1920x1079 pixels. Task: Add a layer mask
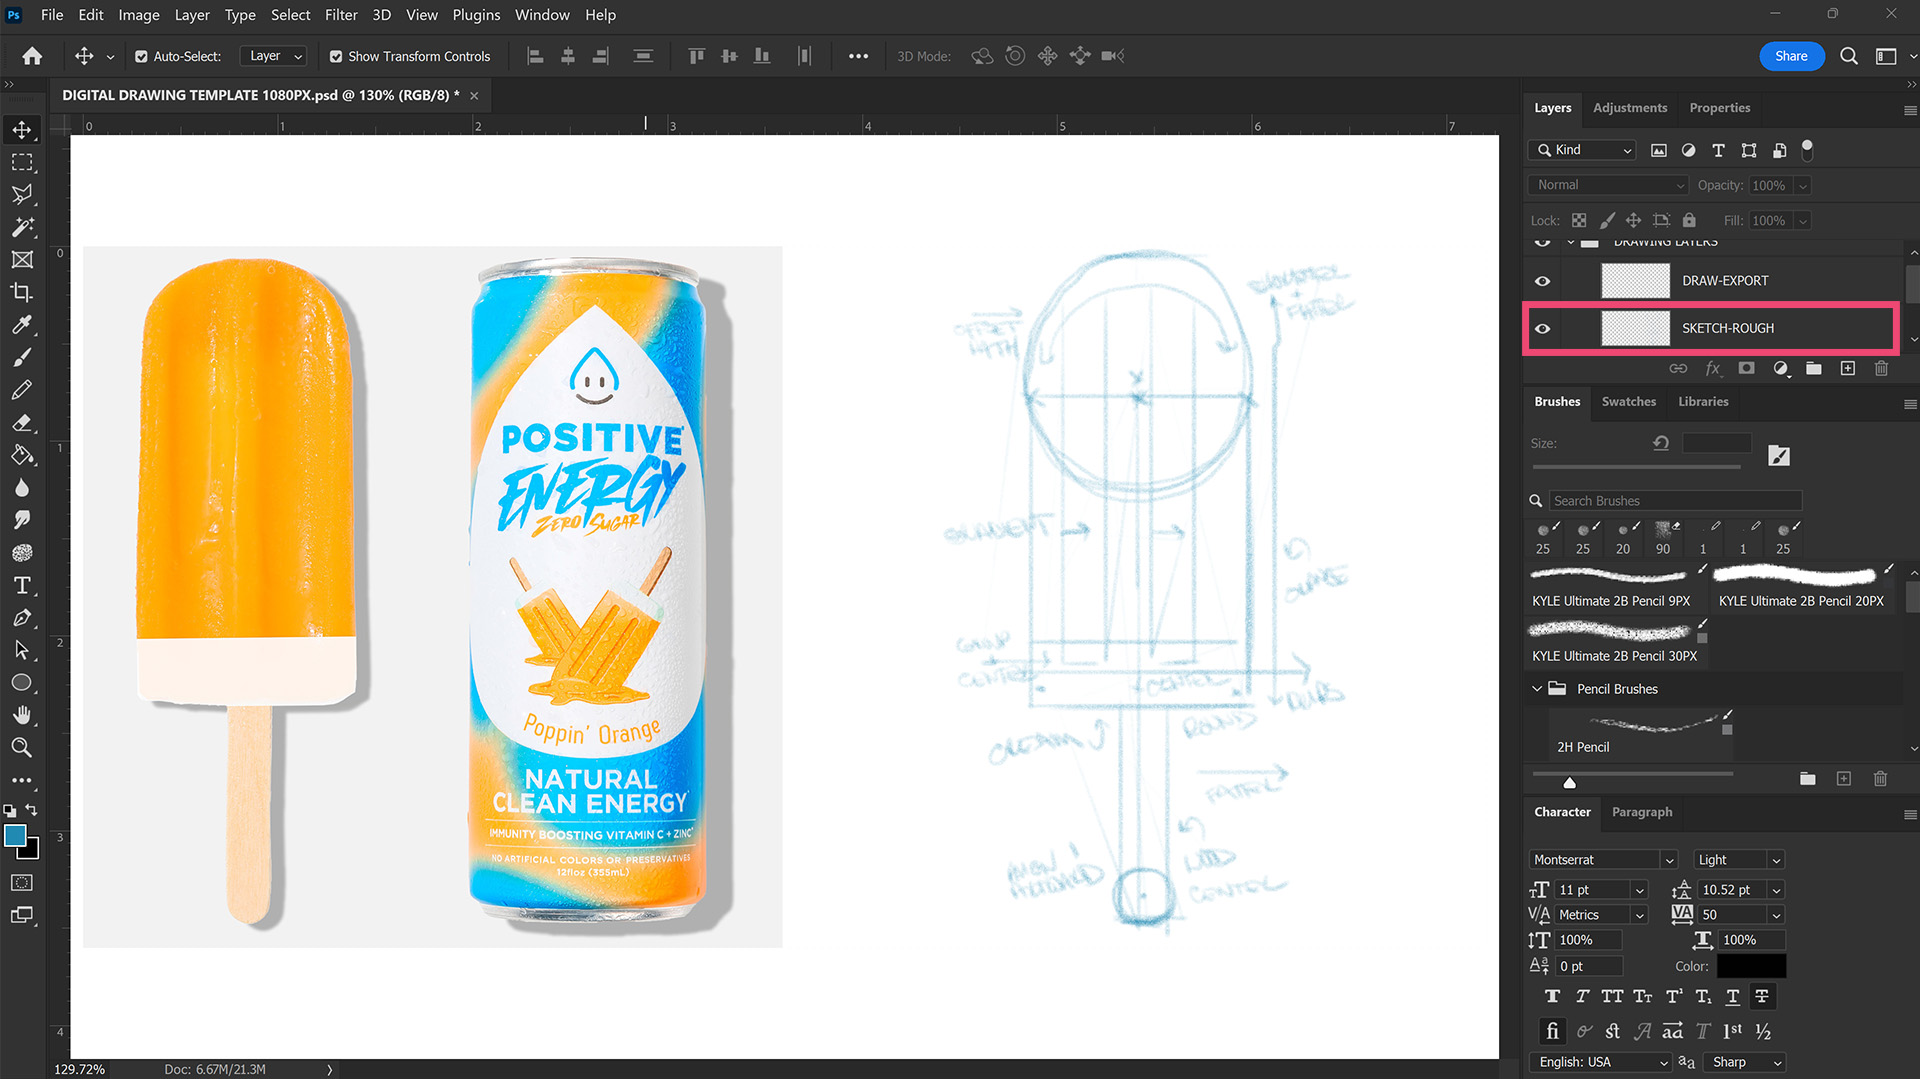pyautogui.click(x=1746, y=368)
